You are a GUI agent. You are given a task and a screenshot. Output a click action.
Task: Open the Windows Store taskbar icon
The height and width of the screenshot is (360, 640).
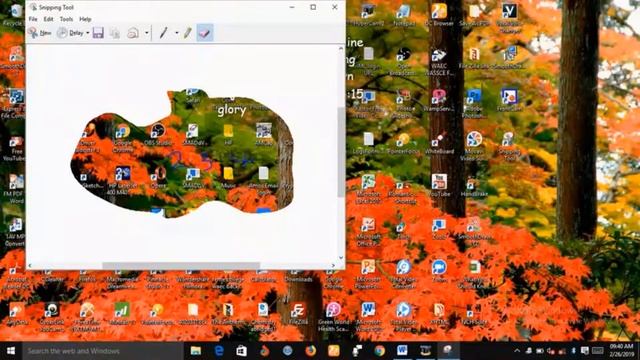tap(242, 351)
